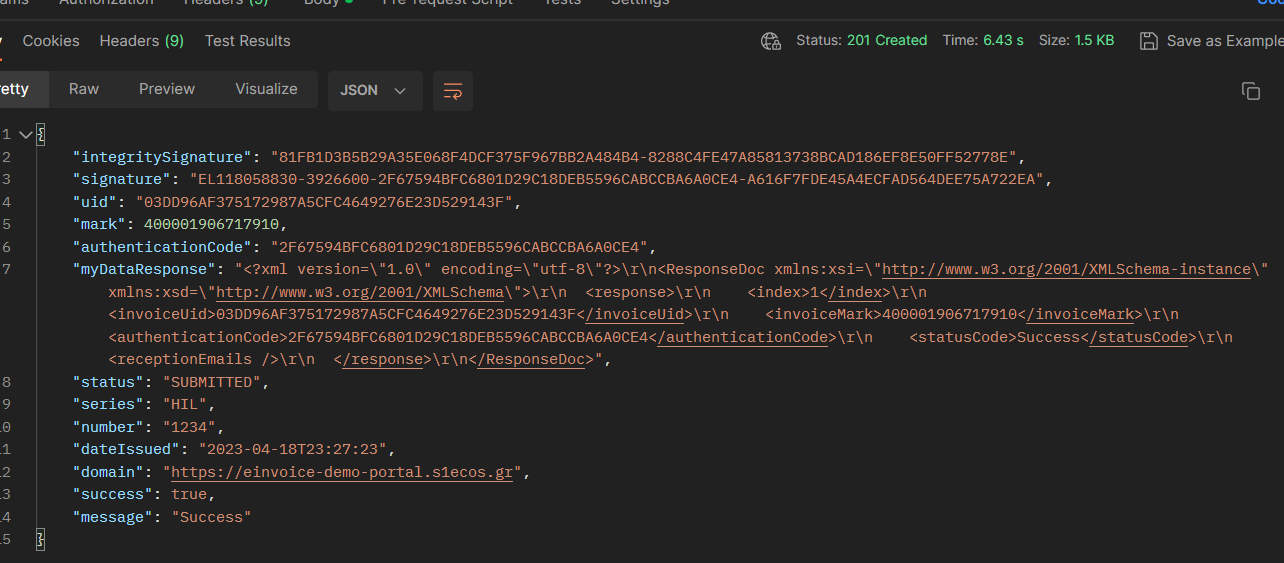Open the JSON format dropdown
The height and width of the screenshot is (563, 1284).
pyautogui.click(x=374, y=90)
